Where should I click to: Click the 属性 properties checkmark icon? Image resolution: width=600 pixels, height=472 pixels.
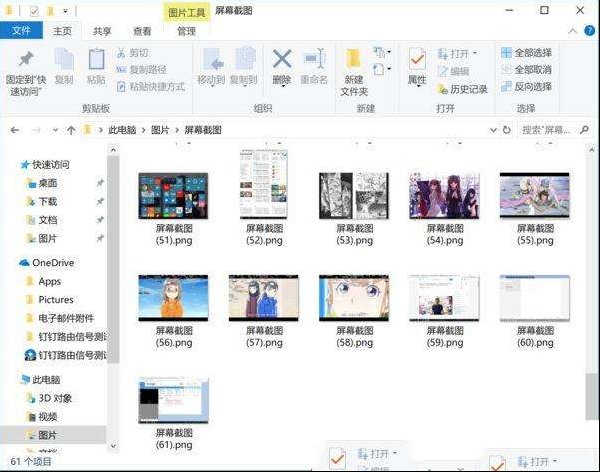point(417,60)
